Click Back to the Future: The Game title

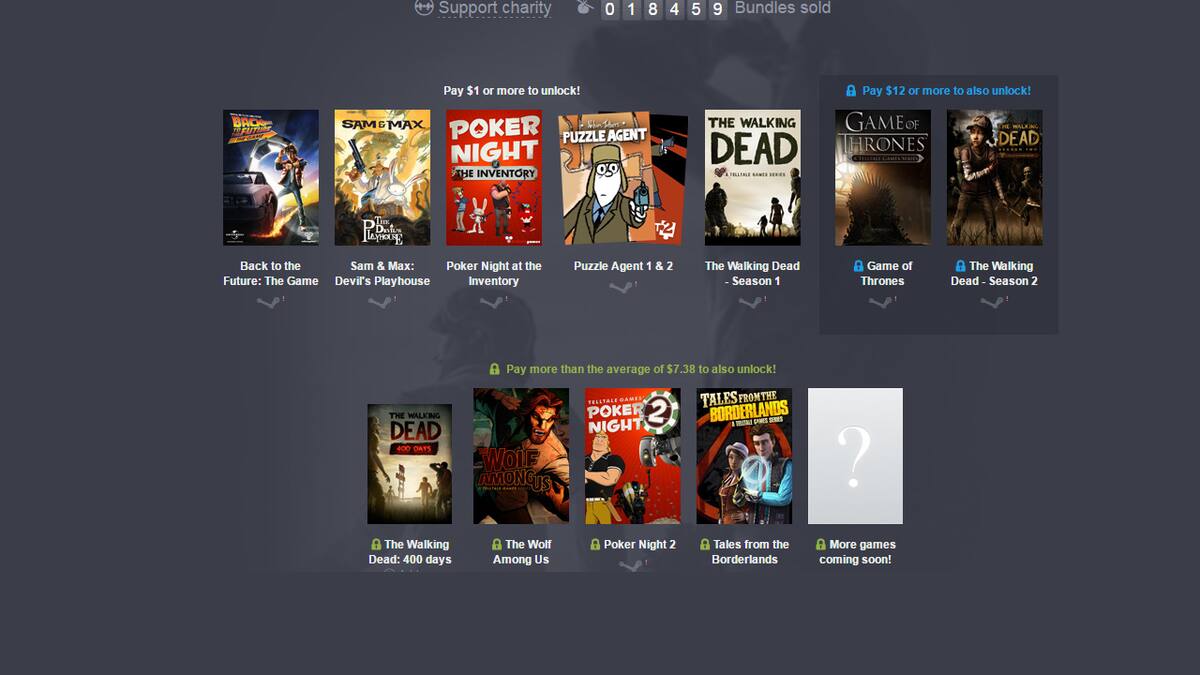(270, 273)
